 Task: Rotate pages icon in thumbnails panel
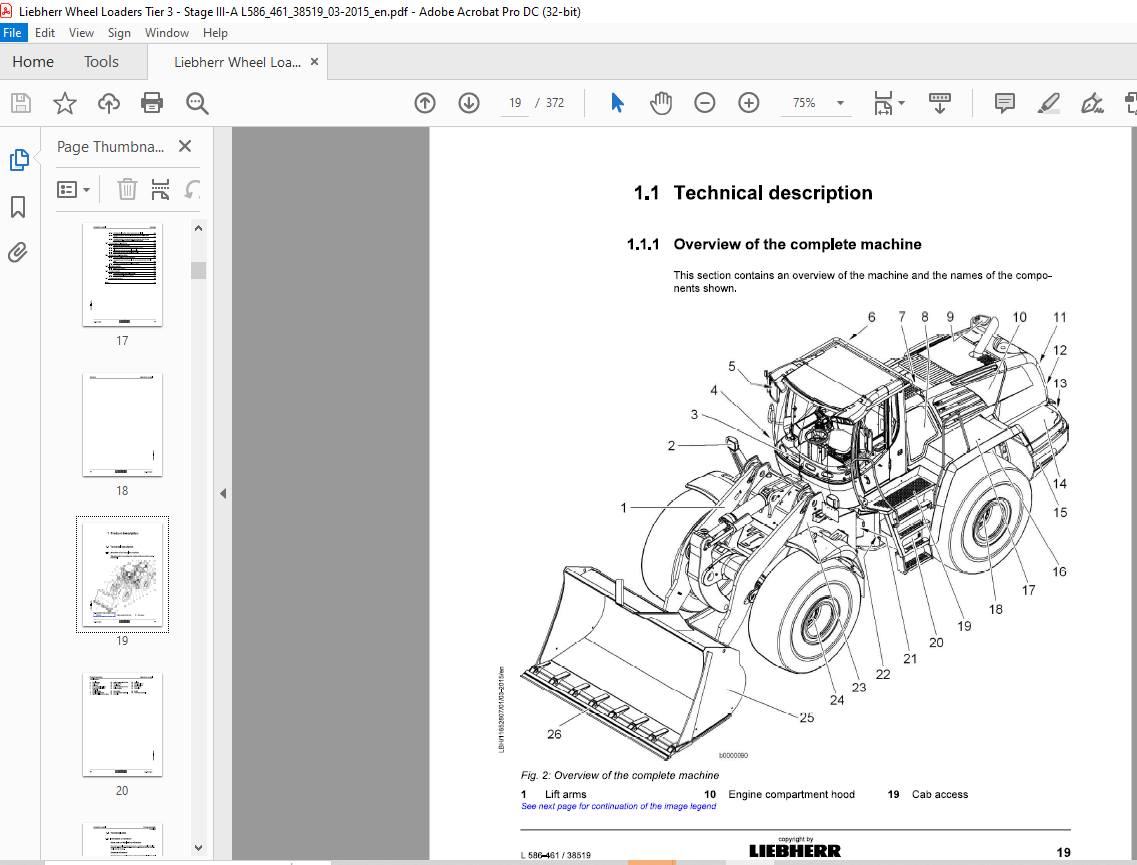(192, 190)
